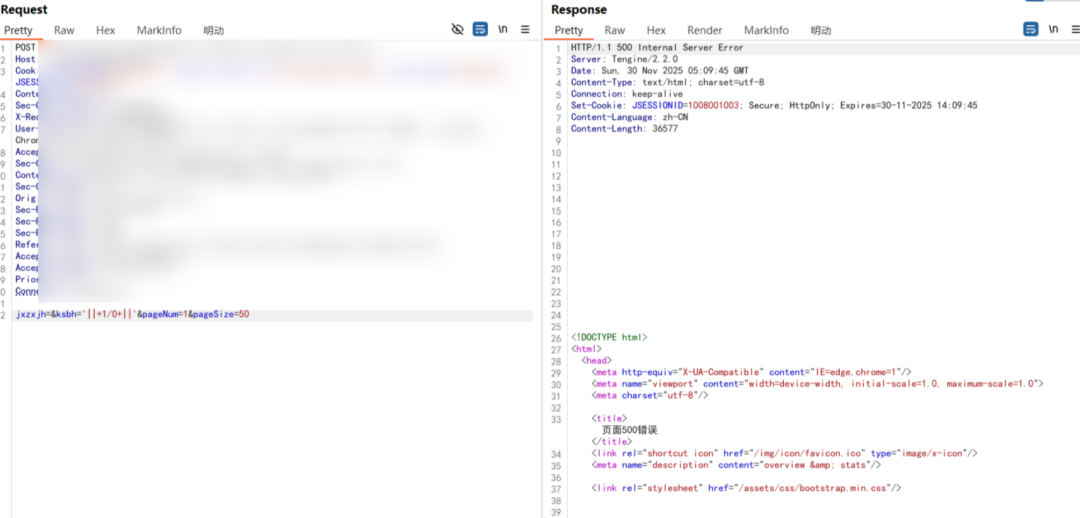1080x518 pixels.
Task: Open the Request panel hamburger options menu
Action: point(525,30)
